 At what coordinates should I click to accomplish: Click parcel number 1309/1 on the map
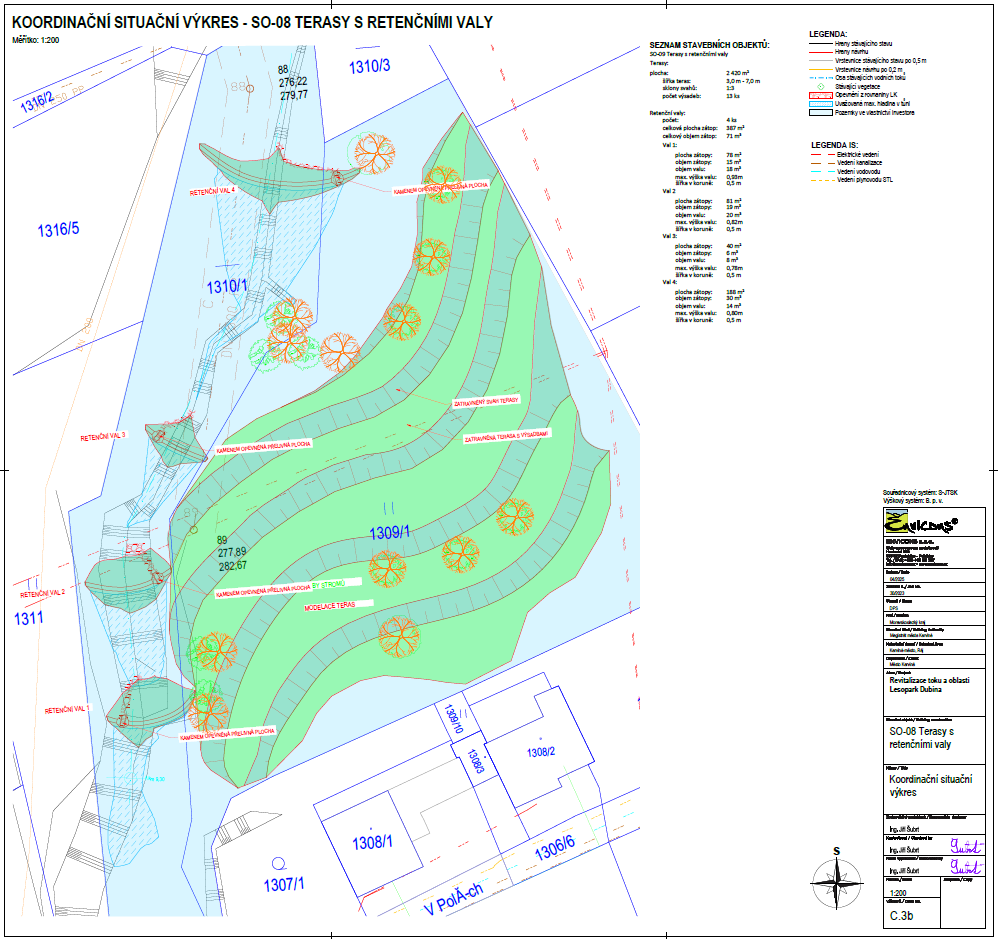(x=390, y=532)
